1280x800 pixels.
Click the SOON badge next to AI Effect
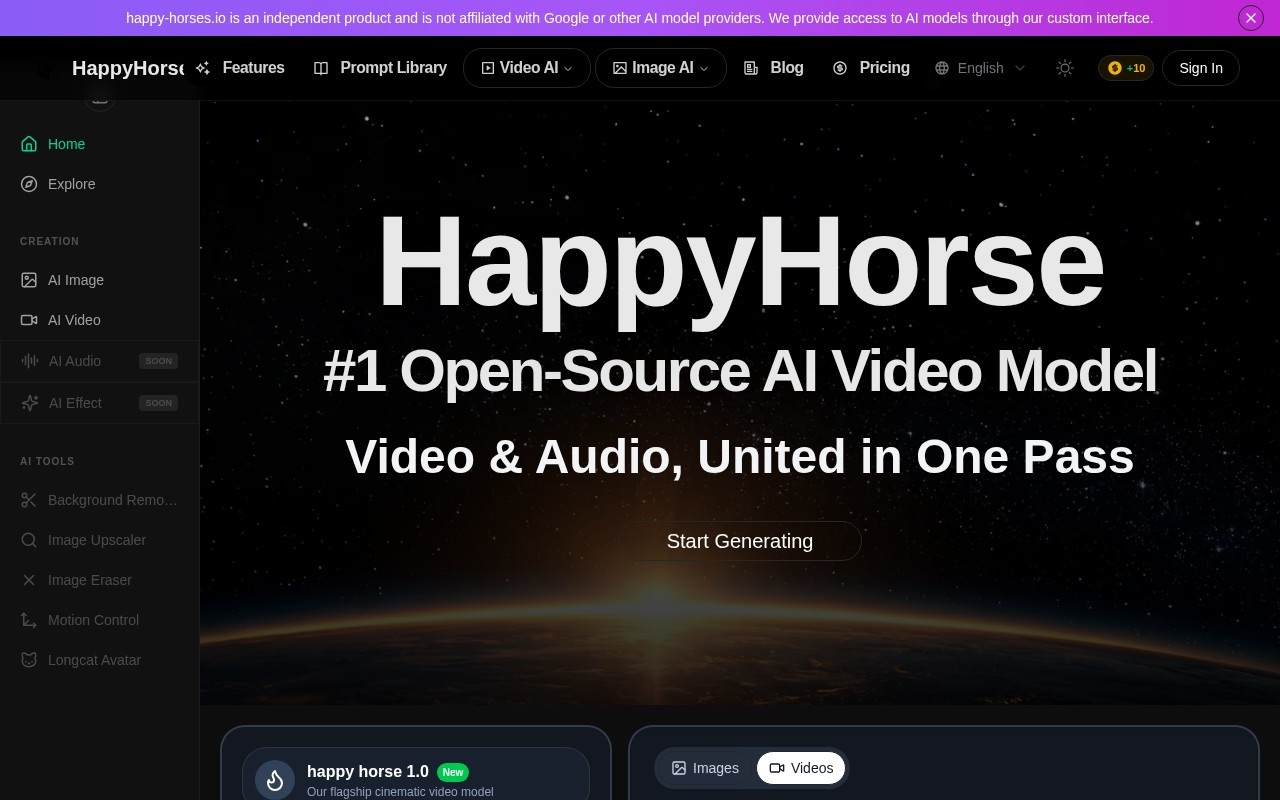coord(159,403)
